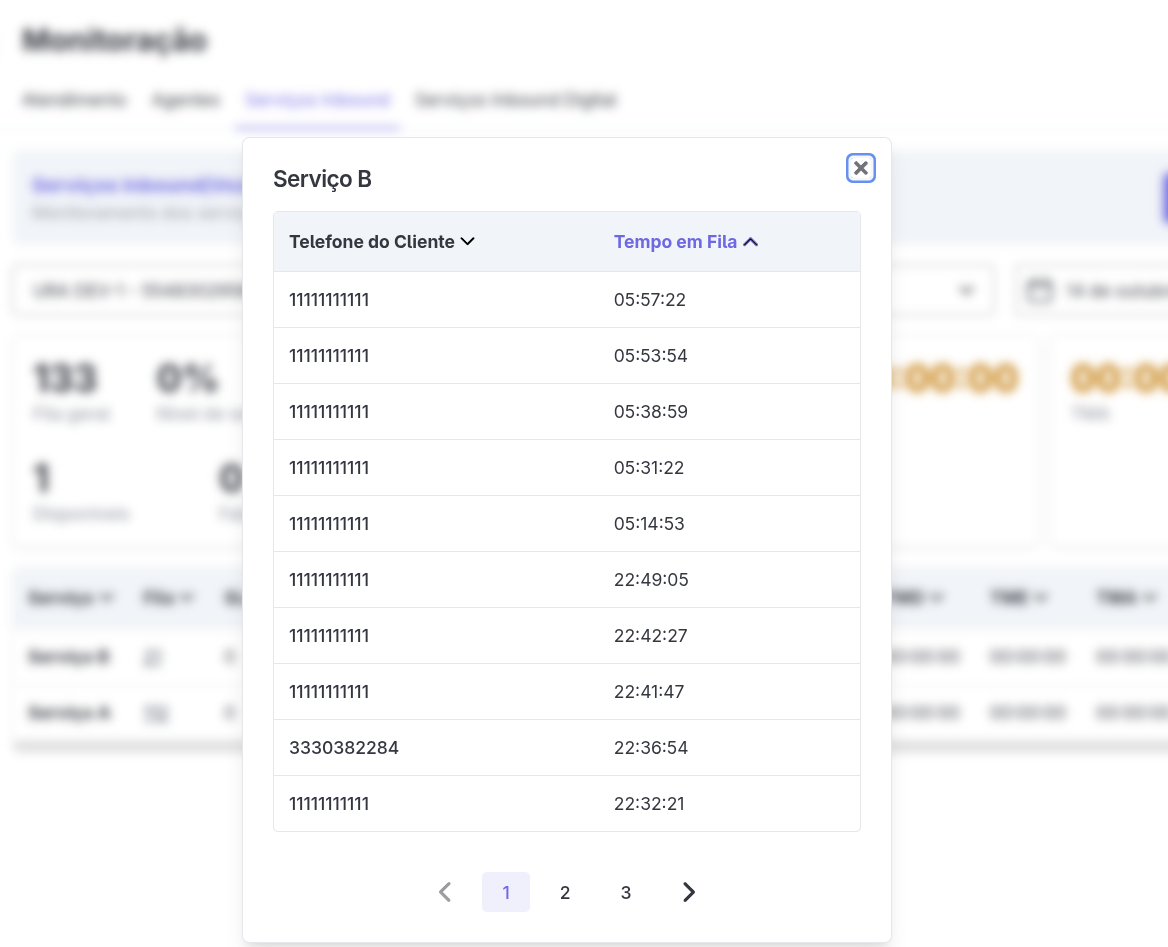Select page 1 in pagination
Viewport: 1168px width, 947px height.
506,892
